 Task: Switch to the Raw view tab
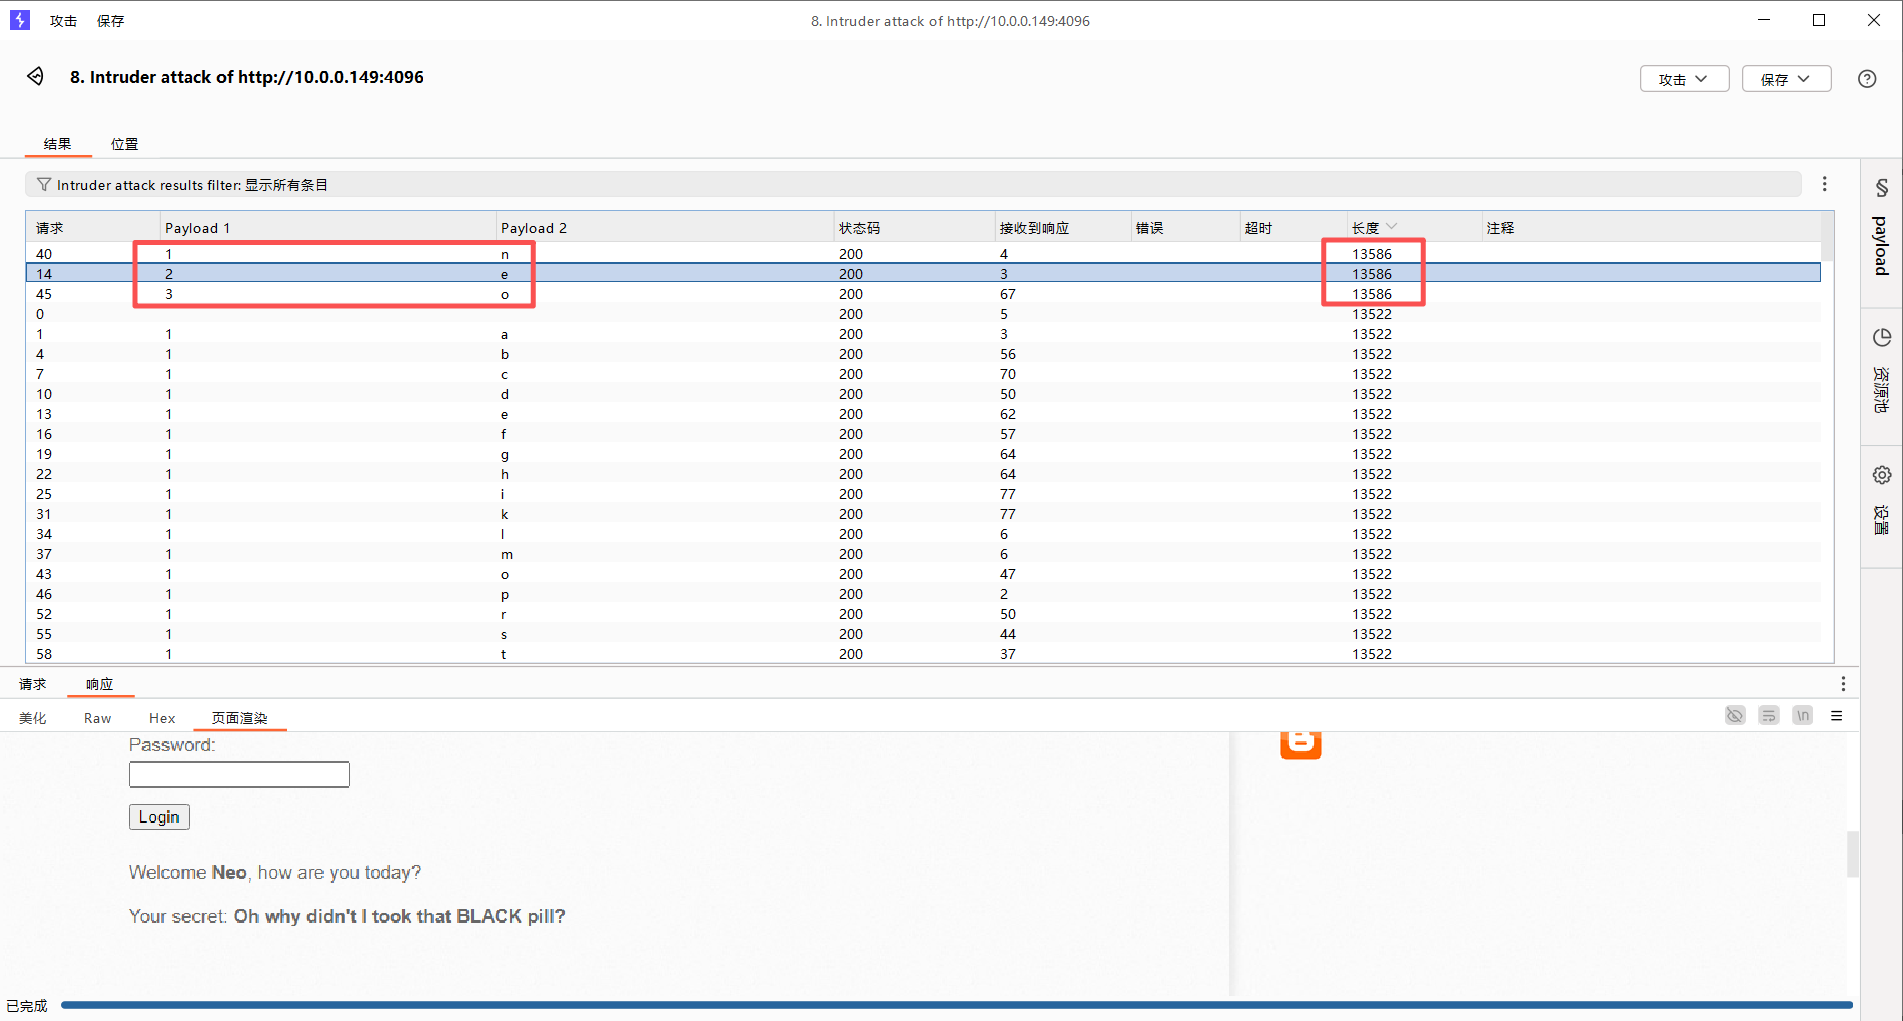pos(98,718)
